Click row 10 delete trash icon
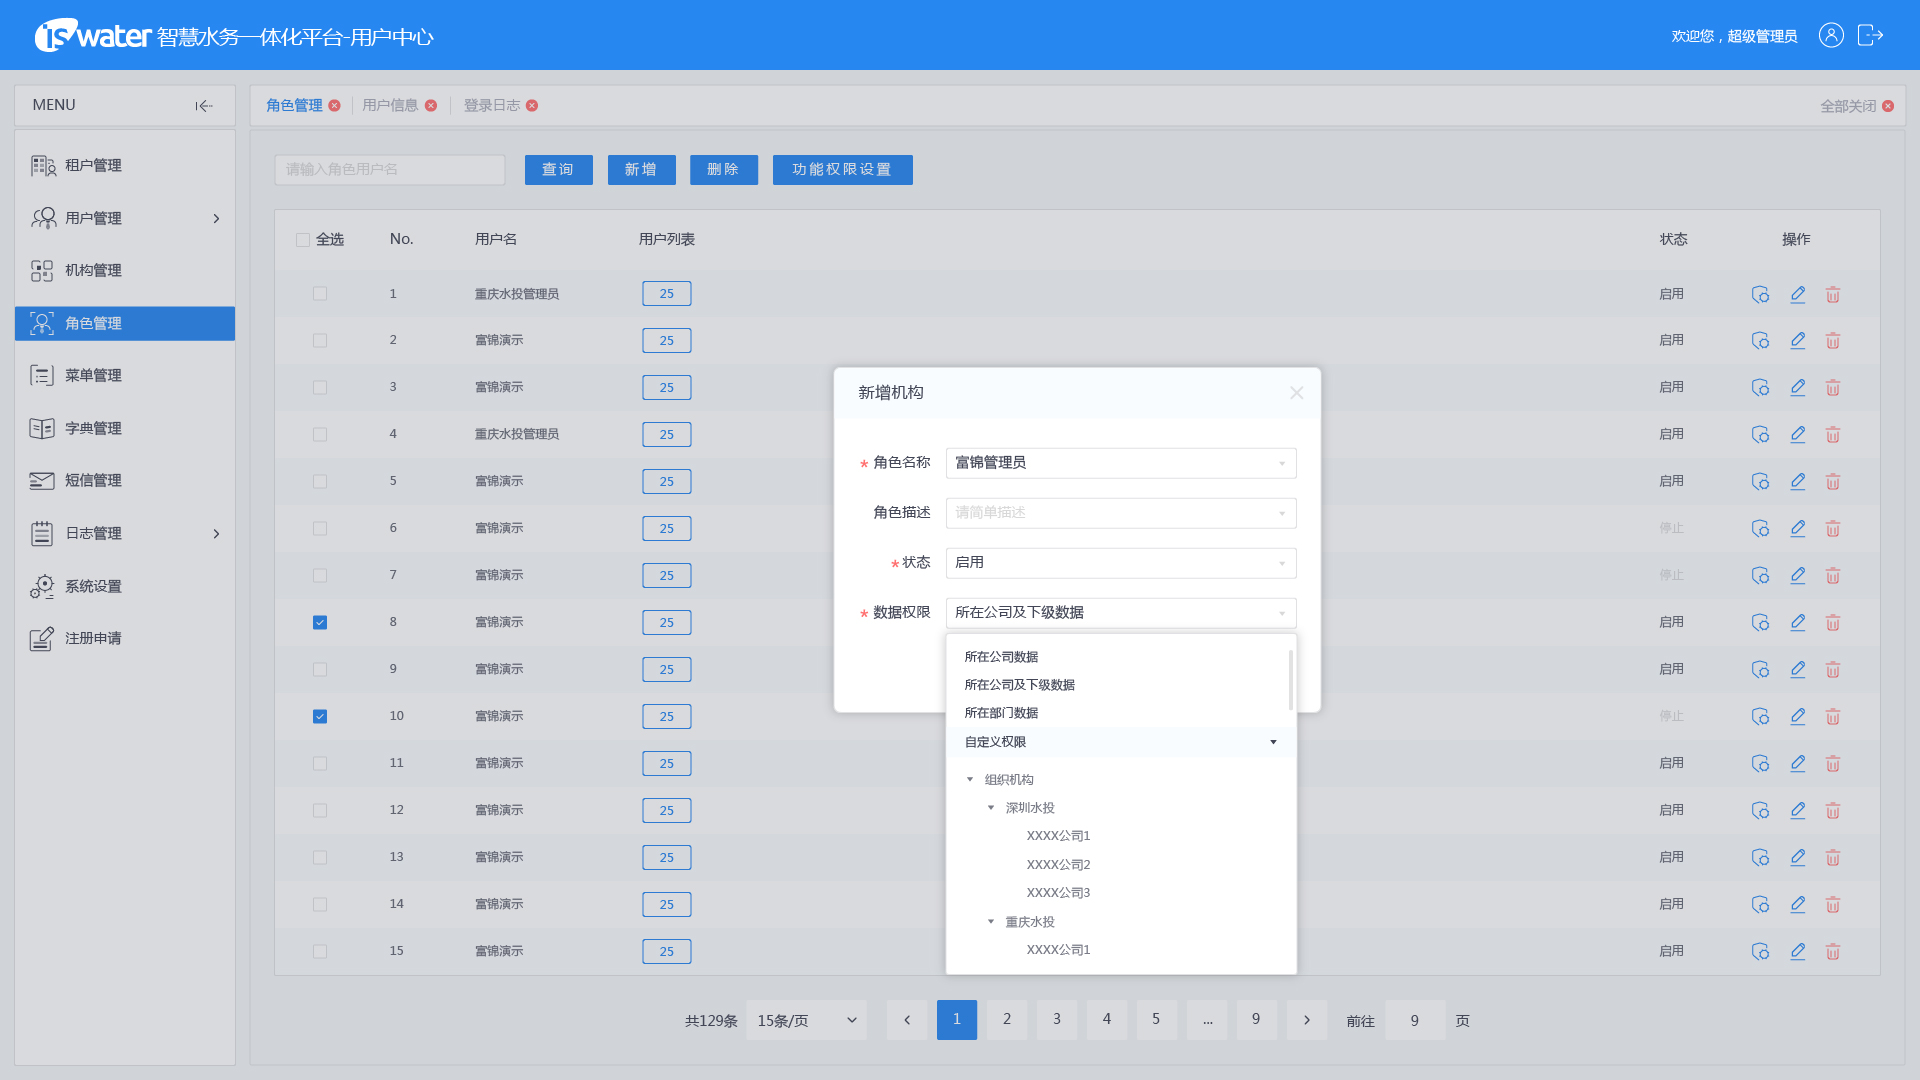The height and width of the screenshot is (1080, 1920). point(1833,717)
